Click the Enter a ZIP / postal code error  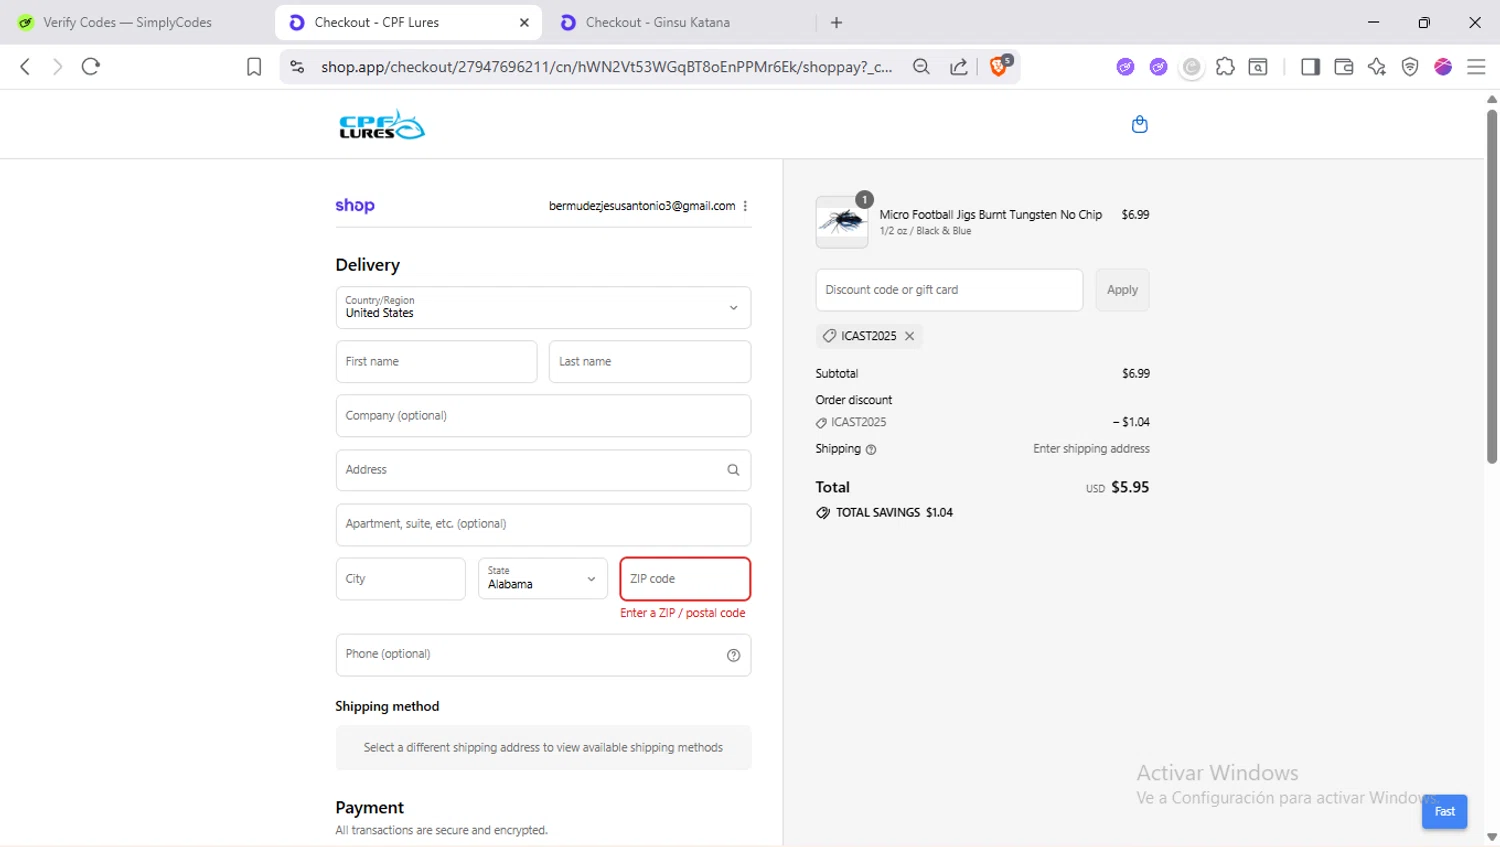[x=682, y=613]
